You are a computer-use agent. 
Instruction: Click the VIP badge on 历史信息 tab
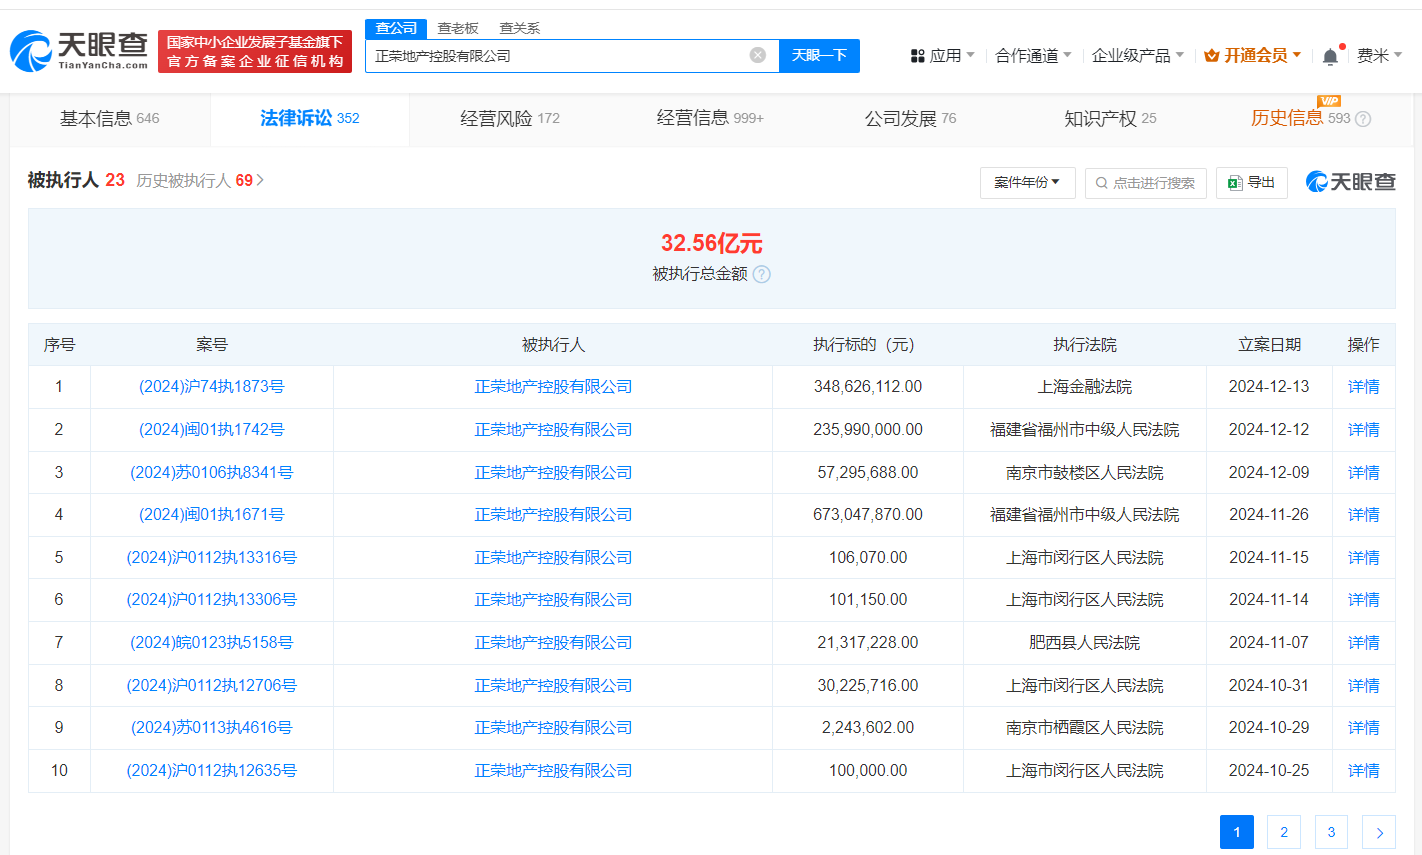[x=1330, y=101]
